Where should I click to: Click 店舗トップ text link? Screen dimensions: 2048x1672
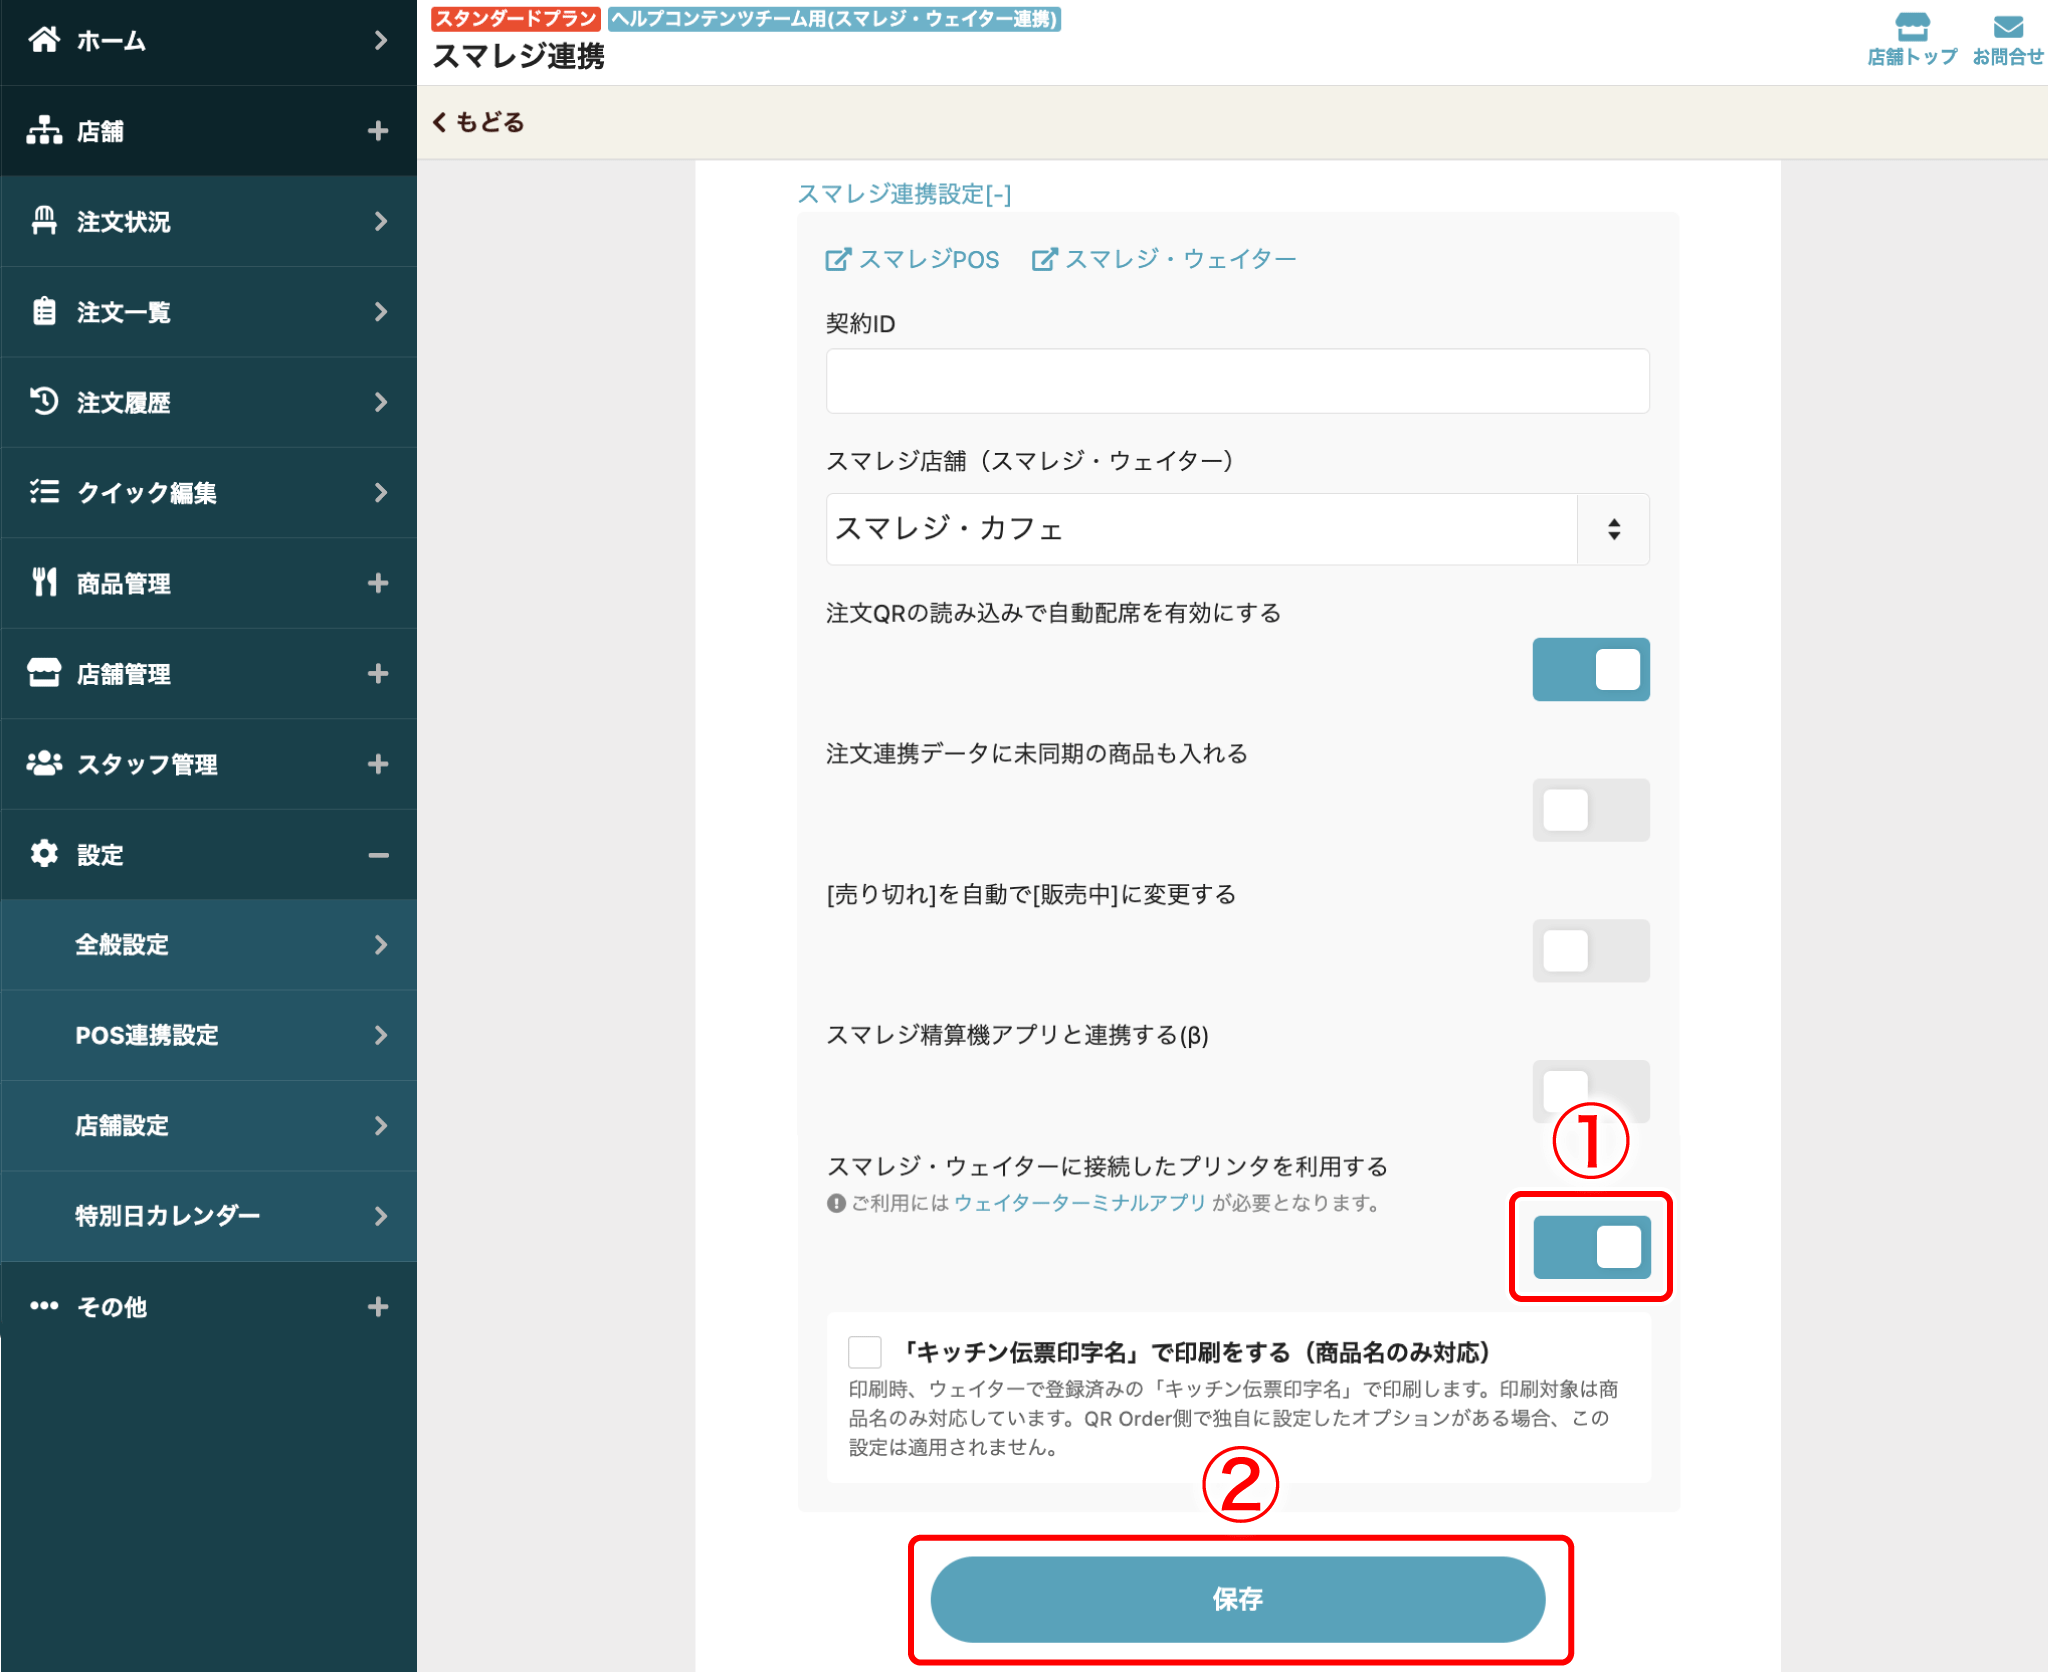pyautogui.click(x=1912, y=57)
